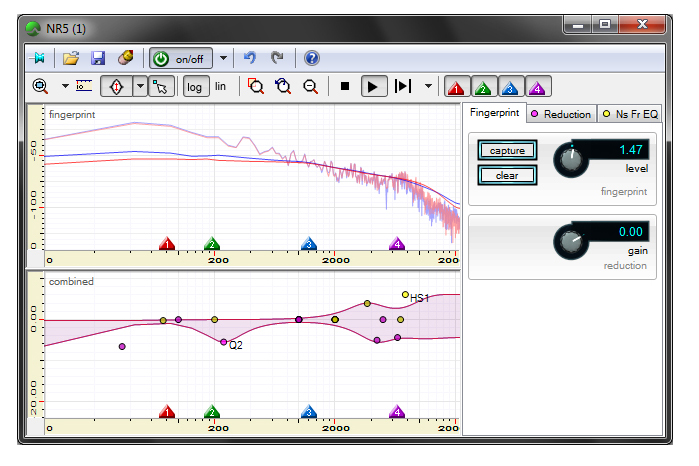The image size is (699, 466).
Task: Expand the playback options dropdown
Action: 428,86
